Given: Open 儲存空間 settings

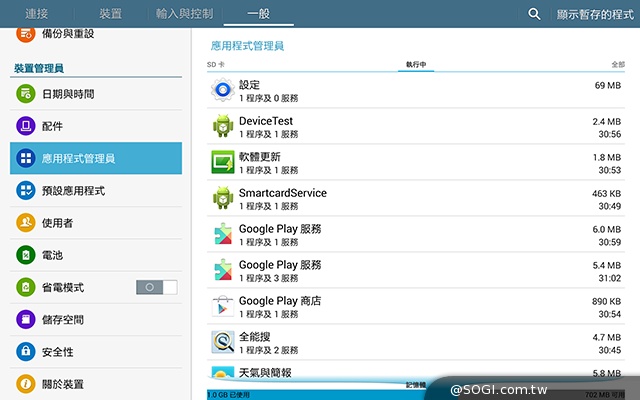Looking at the screenshot, I should point(96,320).
